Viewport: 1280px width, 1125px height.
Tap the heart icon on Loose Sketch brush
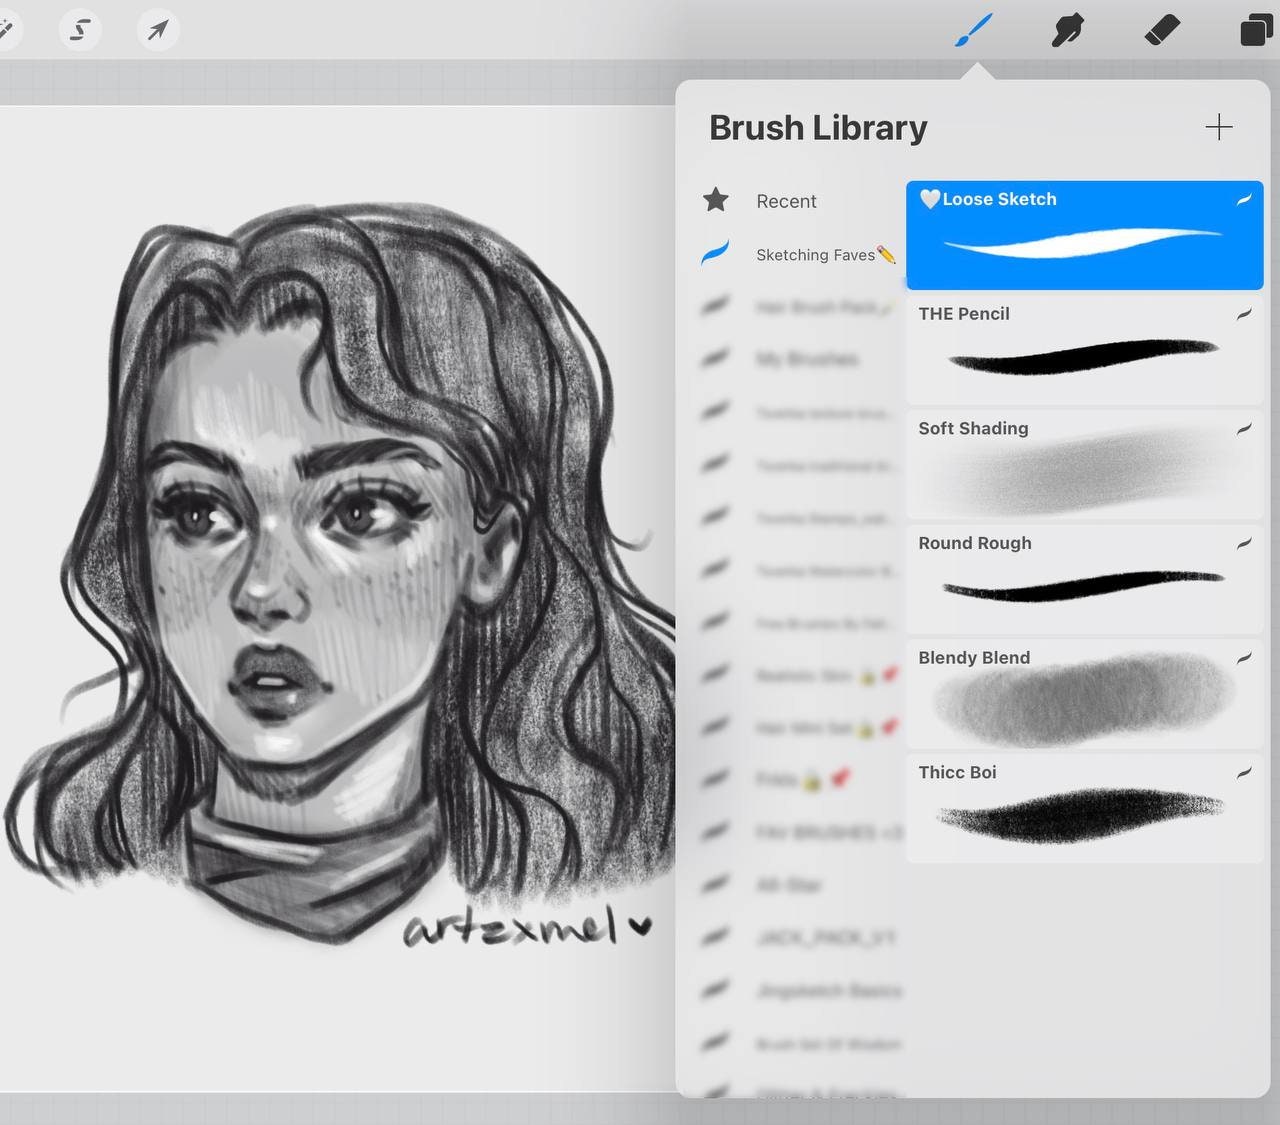[930, 199]
